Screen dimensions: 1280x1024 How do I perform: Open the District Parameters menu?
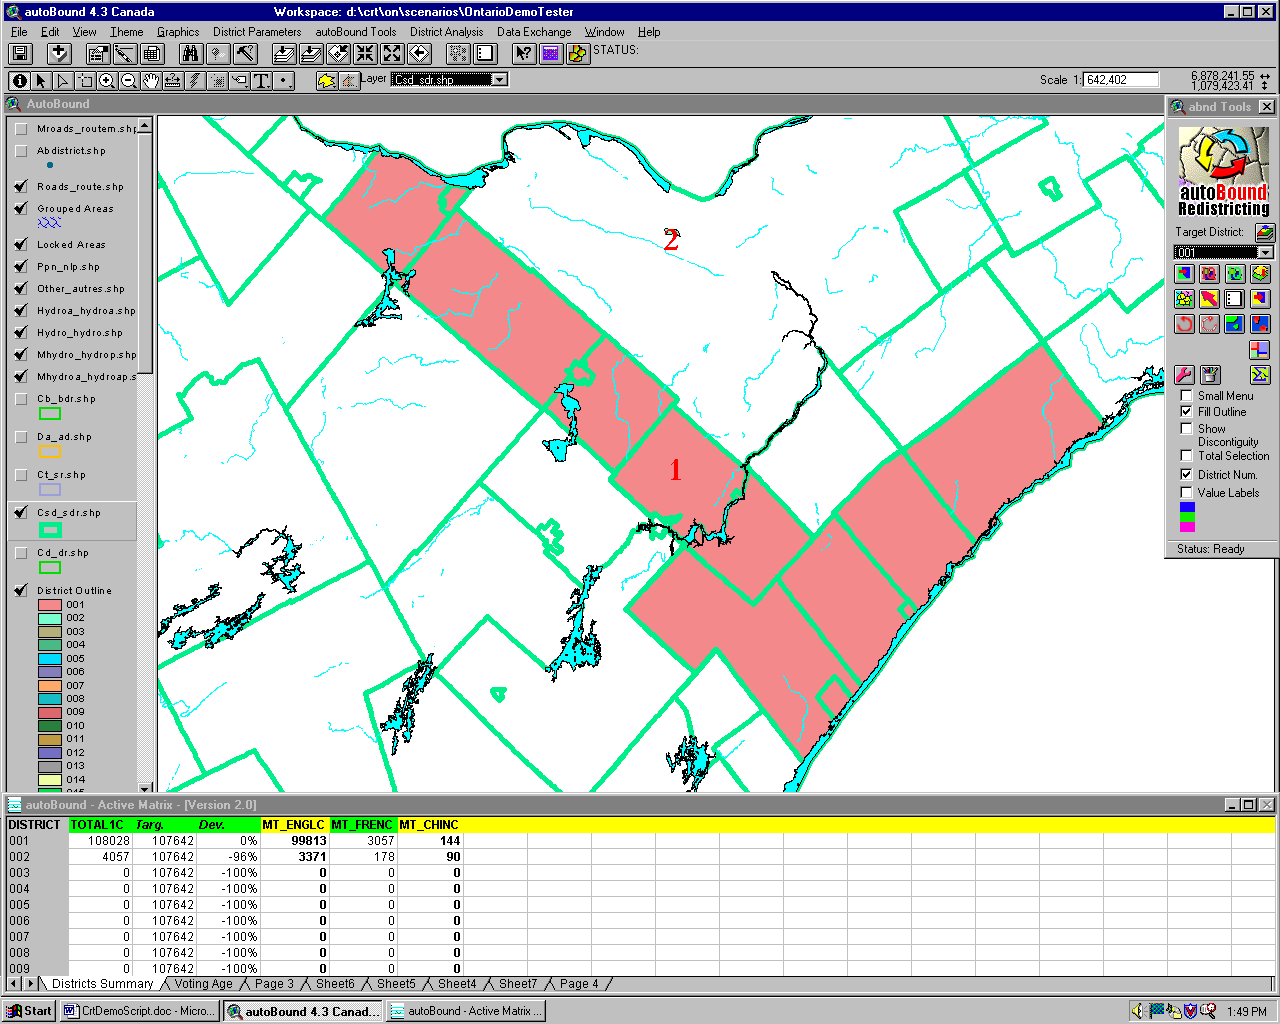(x=257, y=32)
